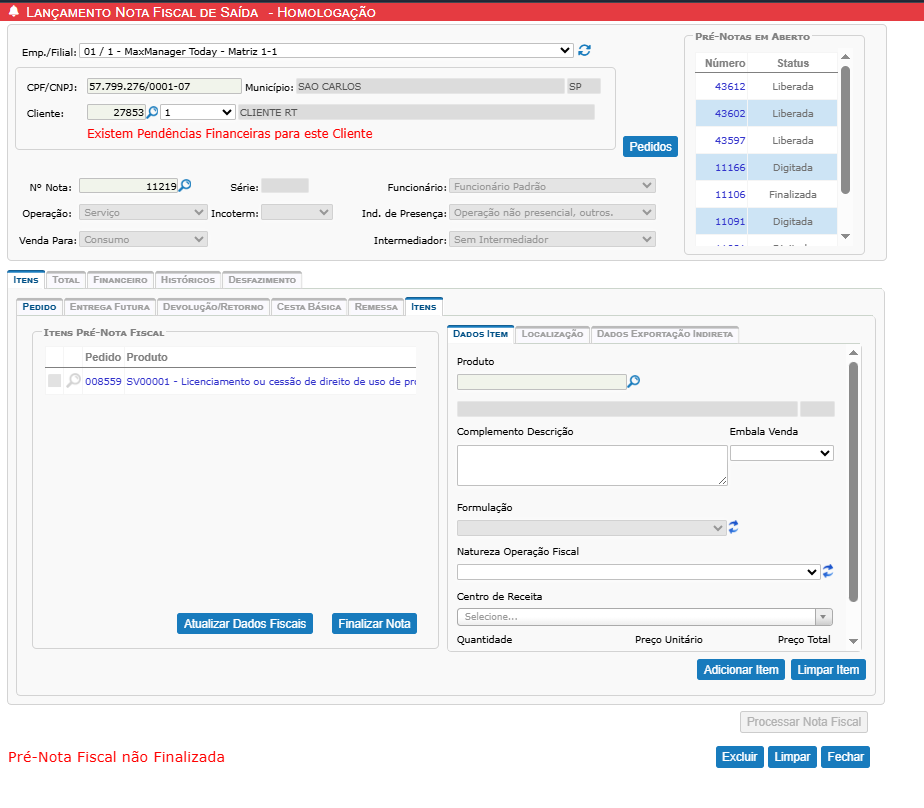
Task: Open the Localização tab
Action: point(552,334)
